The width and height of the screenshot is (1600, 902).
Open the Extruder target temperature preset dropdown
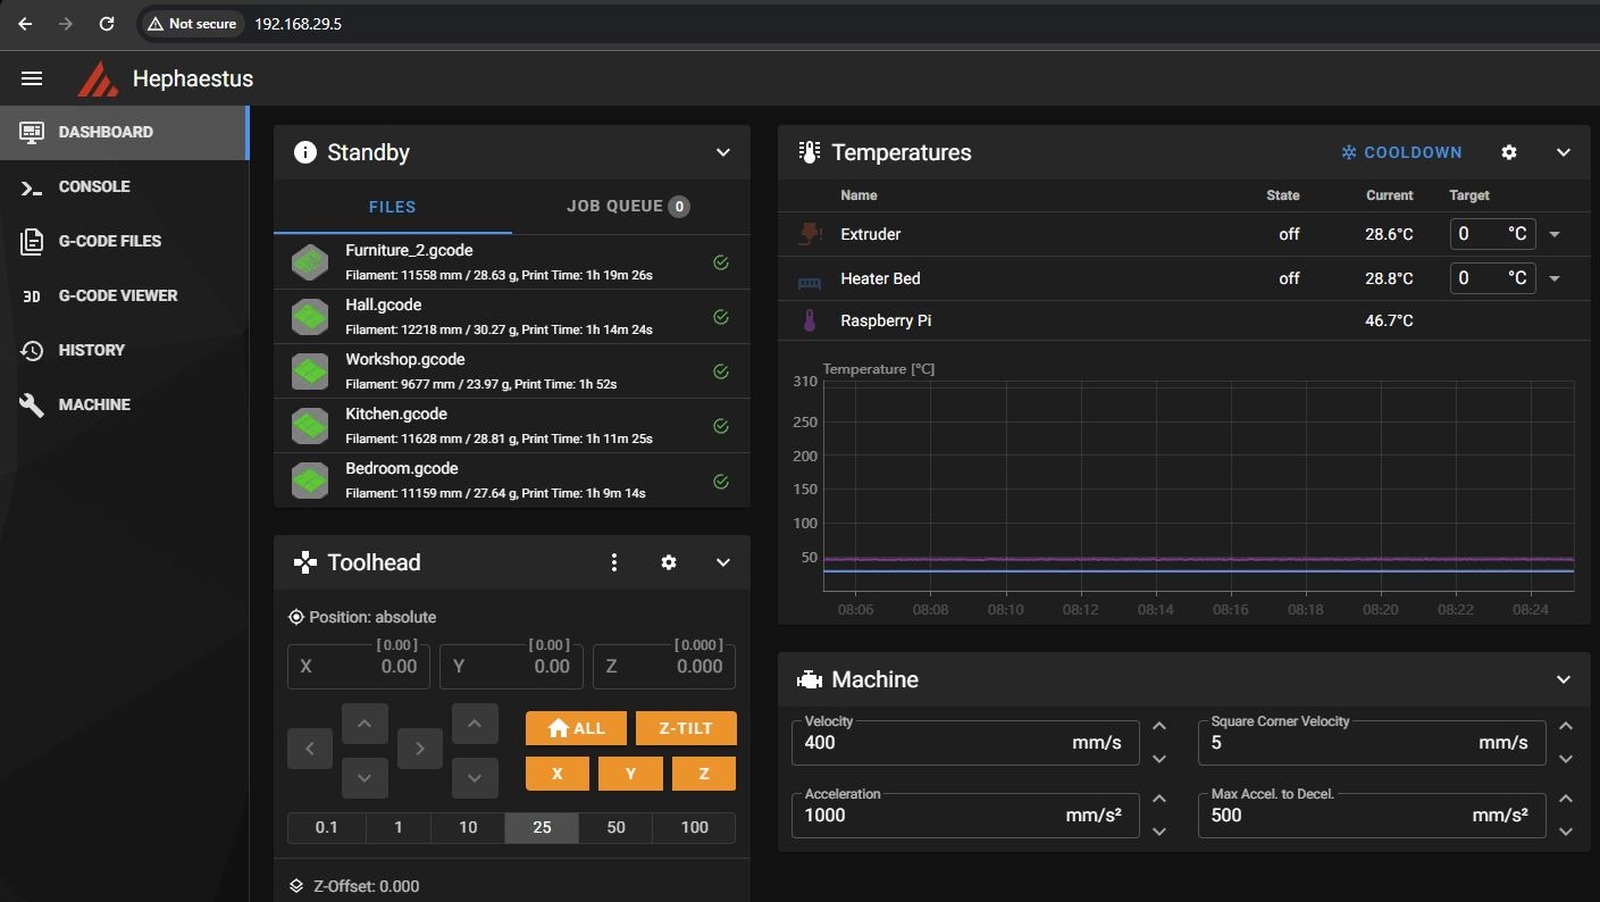[x=1555, y=234]
